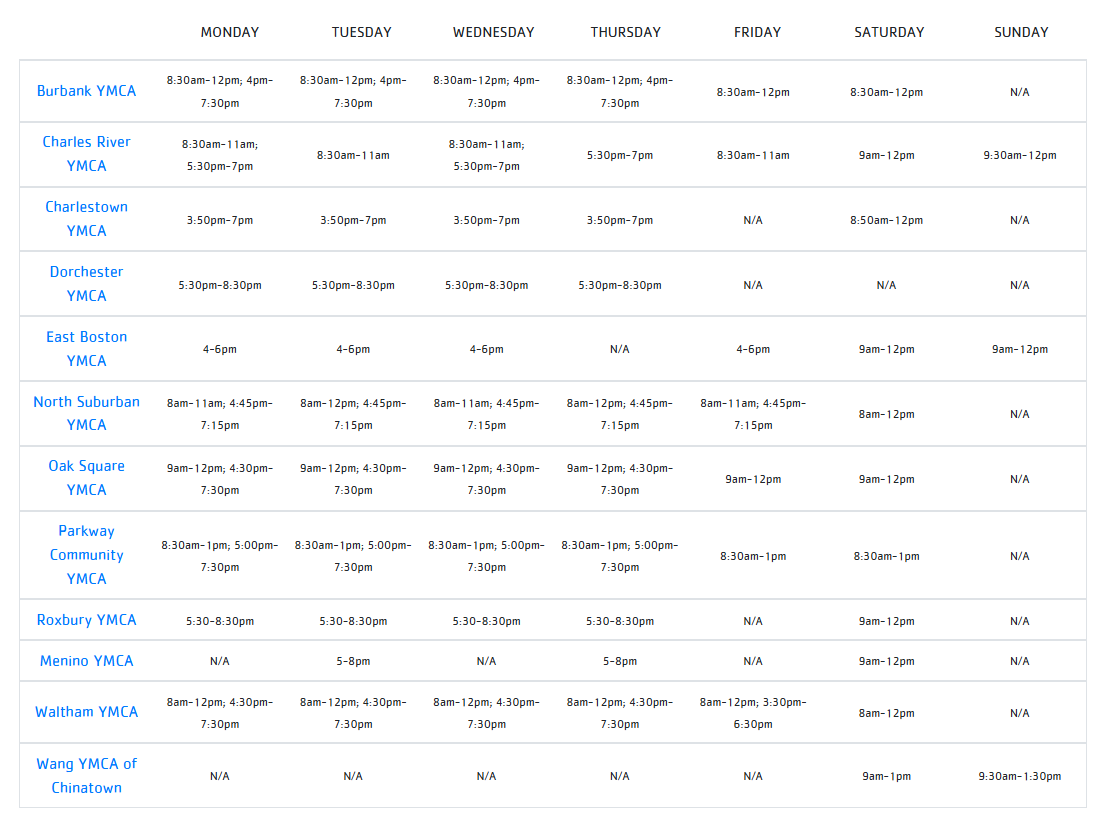
Task: Click the SUNDAY column header
Action: click(x=1021, y=32)
